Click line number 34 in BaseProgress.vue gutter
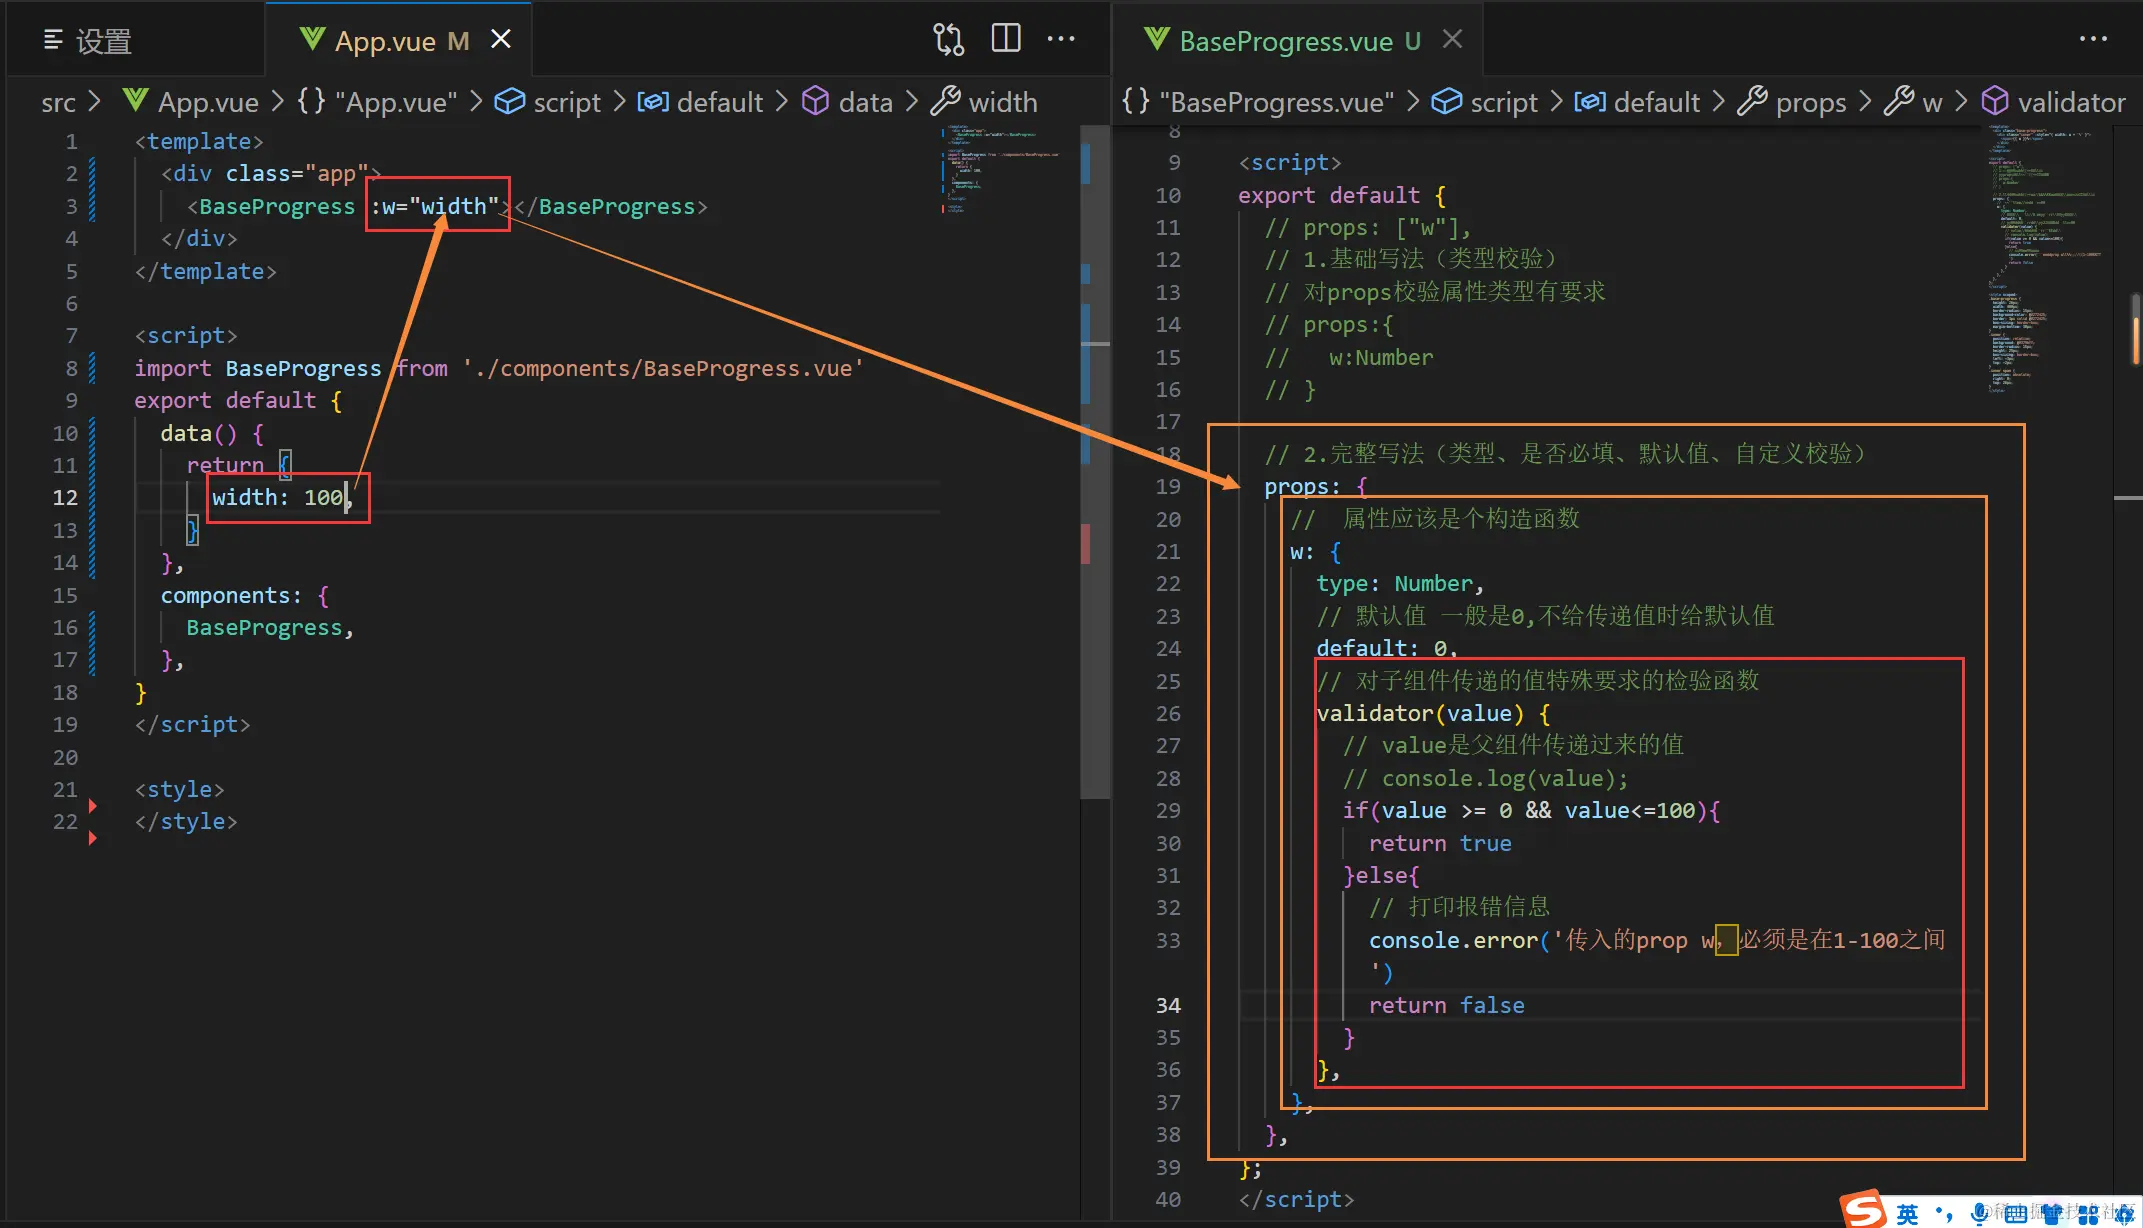Image resolution: width=2143 pixels, height=1228 pixels. tap(1167, 1005)
